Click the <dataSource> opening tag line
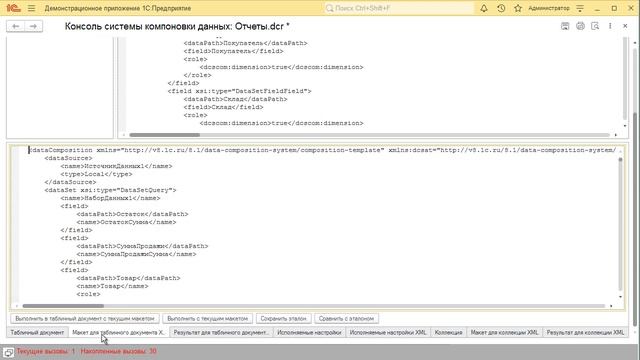The width and height of the screenshot is (640, 360). (69, 158)
